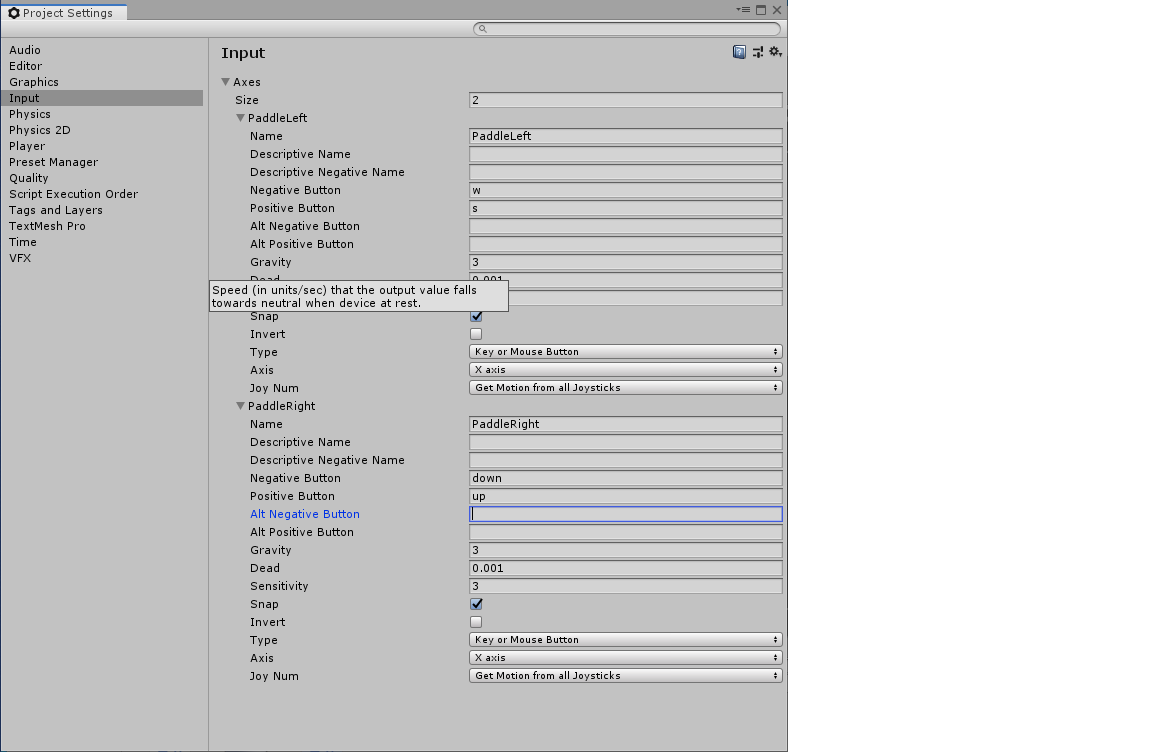Open the gear settings menu in Input header
The width and height of the screenshot is (1152, 752).
[x=775, y=52]
